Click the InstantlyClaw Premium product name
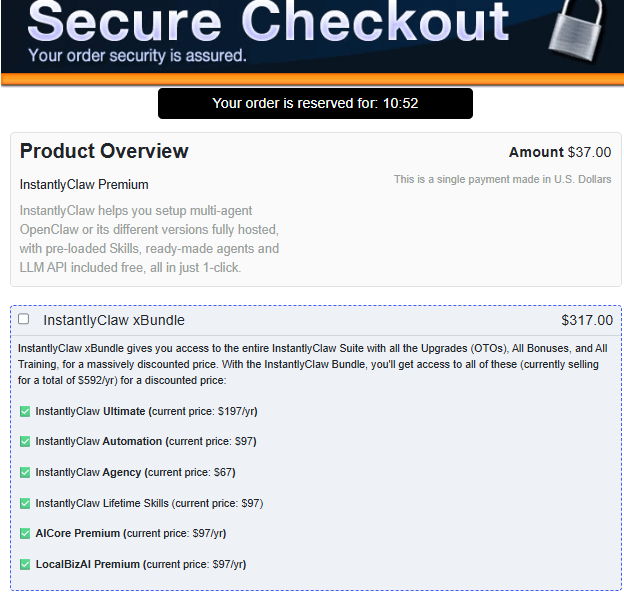 [x=84, y=185]
